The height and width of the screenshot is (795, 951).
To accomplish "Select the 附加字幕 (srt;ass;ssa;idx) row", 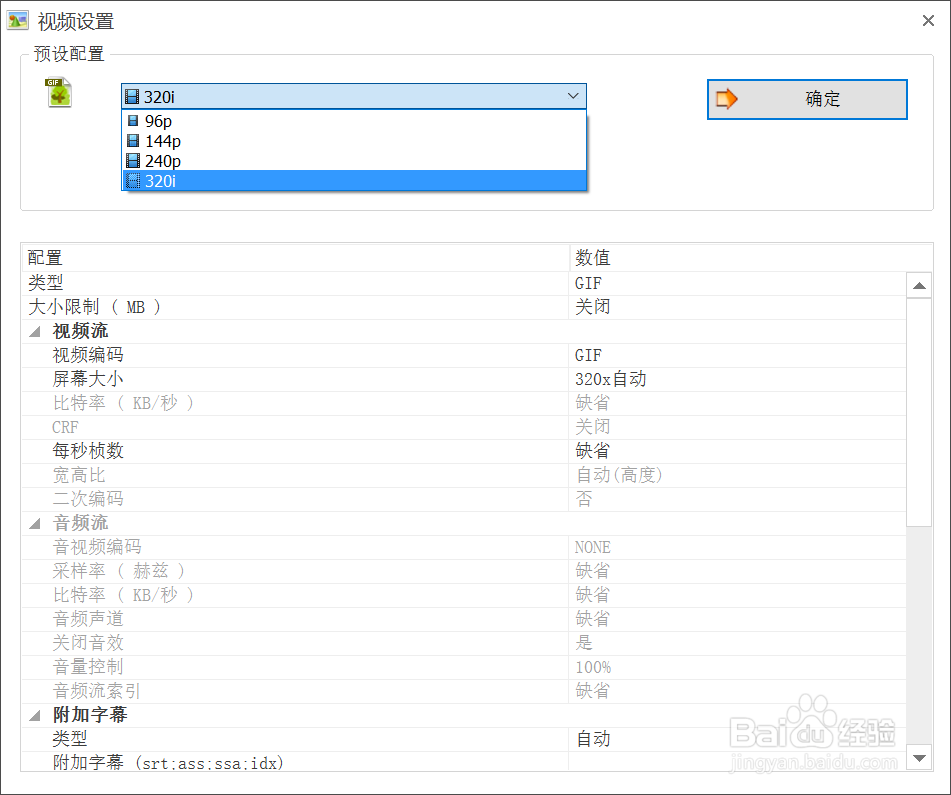I will 464,762.
